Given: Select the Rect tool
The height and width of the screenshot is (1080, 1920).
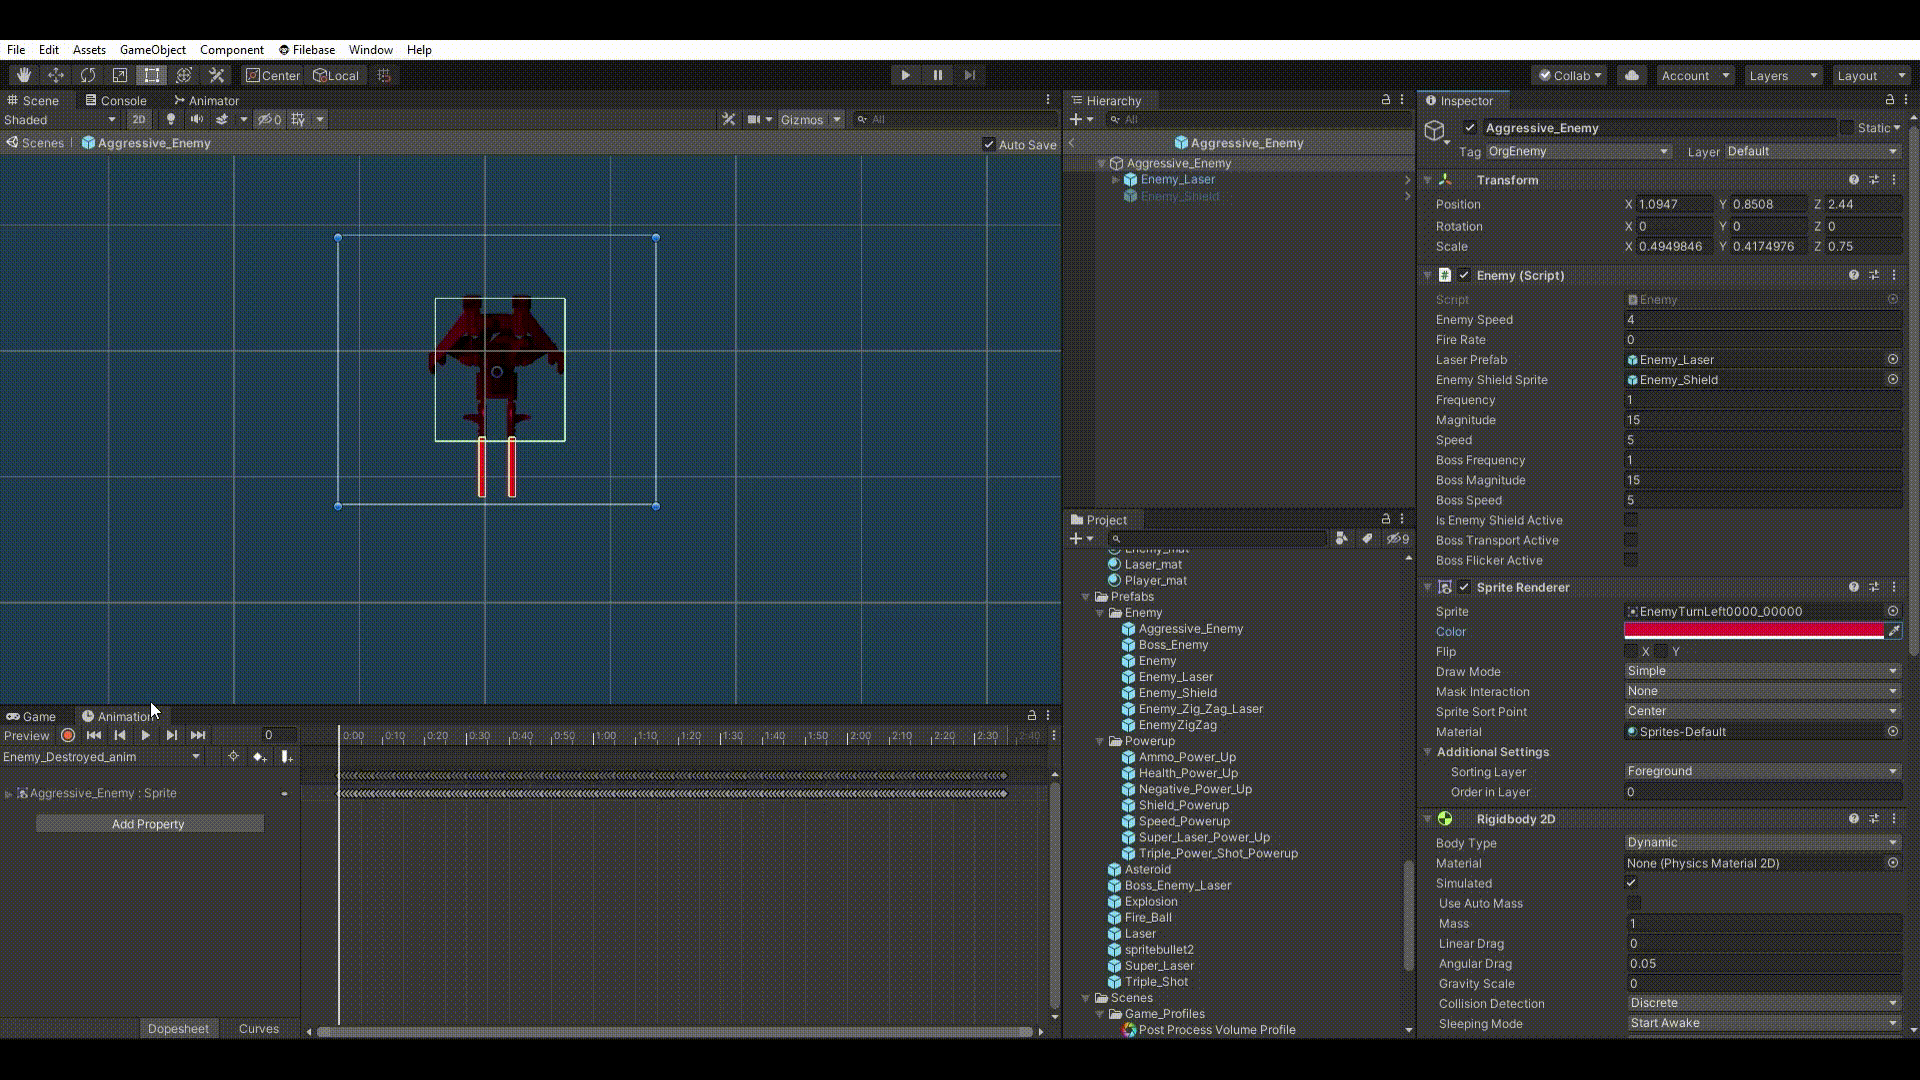Looking at the screenshot, I should pyautogui.click(x=152, y=75).
